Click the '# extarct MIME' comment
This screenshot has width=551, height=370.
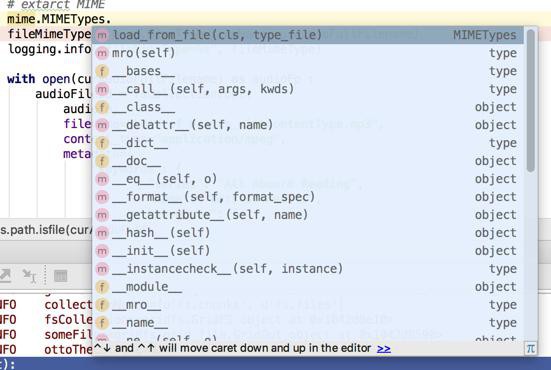tap(56, 5)
